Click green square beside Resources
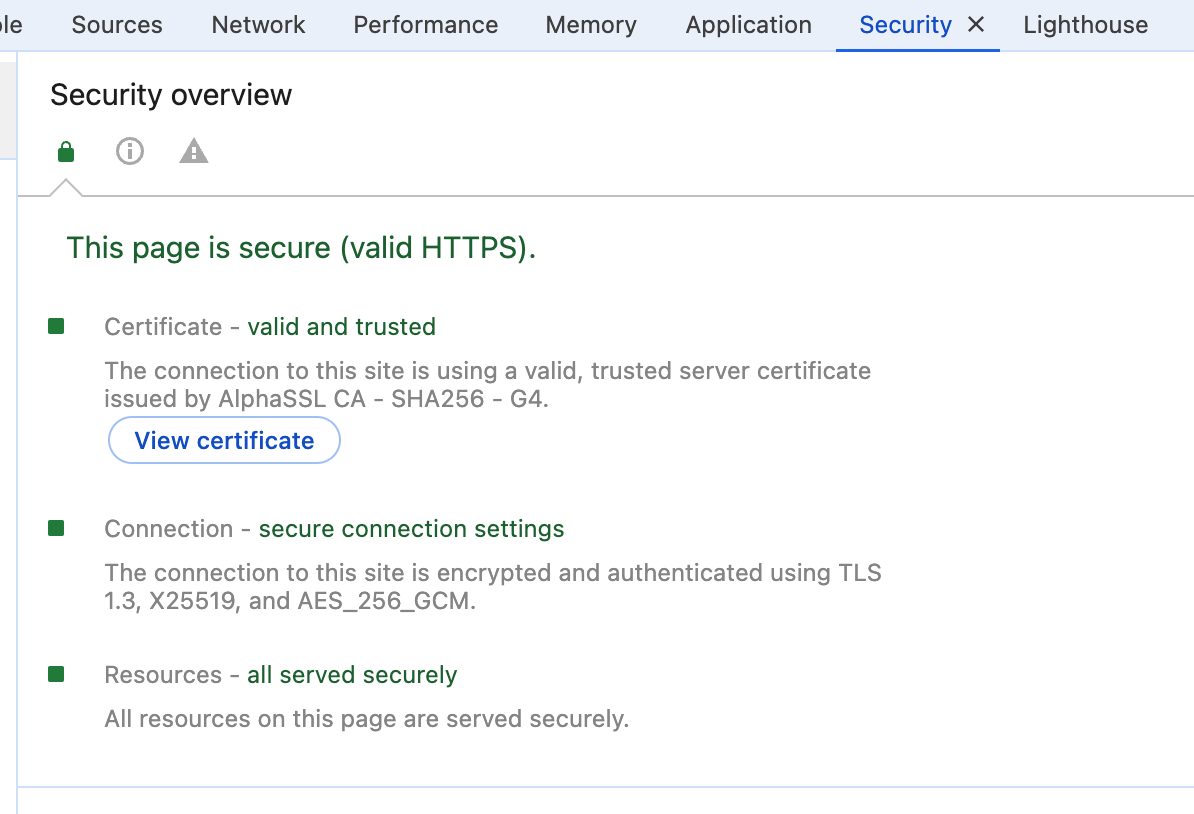The width and height of the screenshot is (1194, 814). pyautogui.click(x=56, y=674)
